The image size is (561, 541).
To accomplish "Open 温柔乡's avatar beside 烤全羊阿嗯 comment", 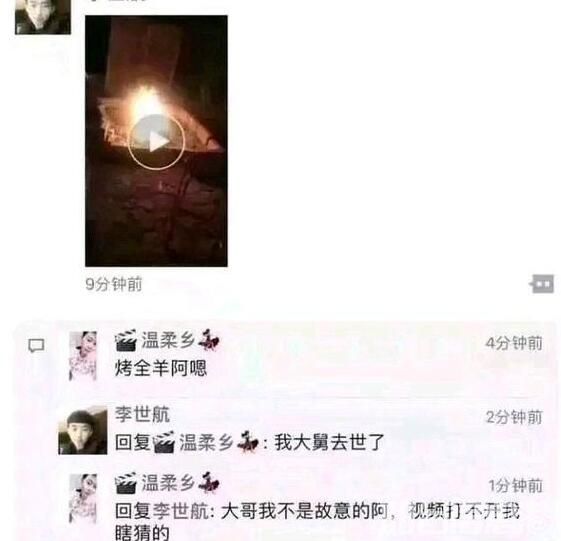I will pyautogui.click(x=83, y=355).
